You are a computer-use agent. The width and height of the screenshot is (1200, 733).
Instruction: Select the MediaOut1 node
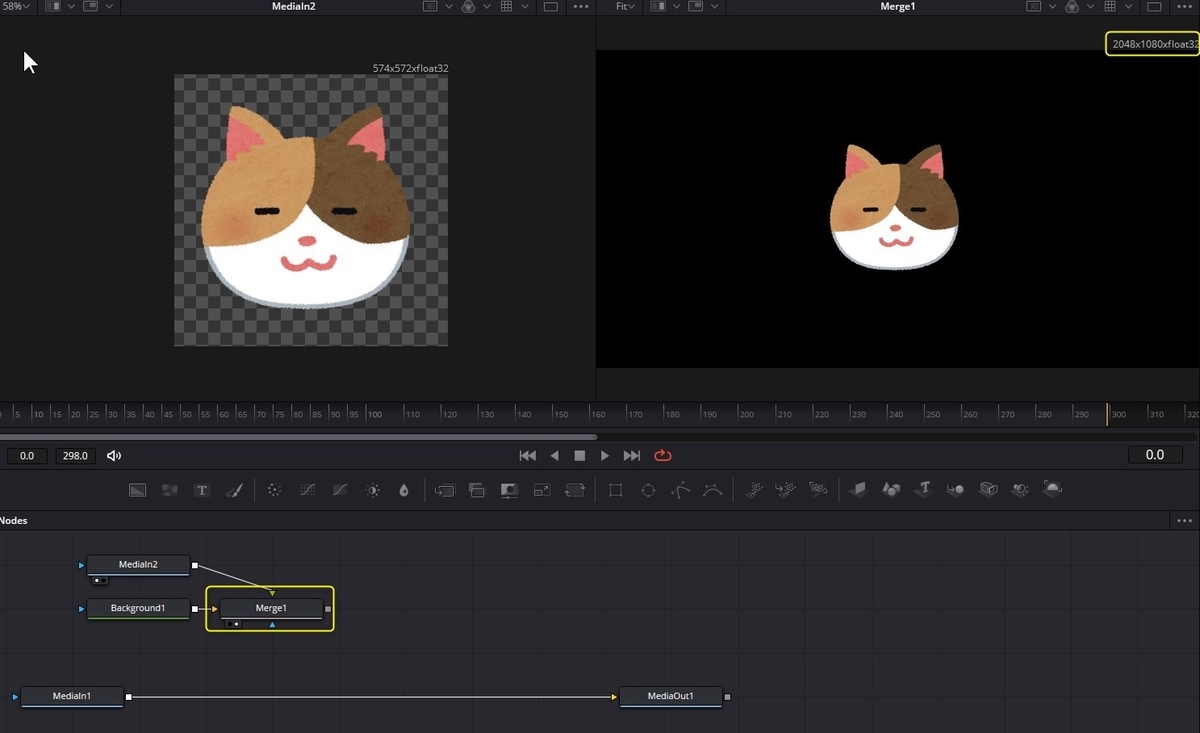click(x=670, y=696)
